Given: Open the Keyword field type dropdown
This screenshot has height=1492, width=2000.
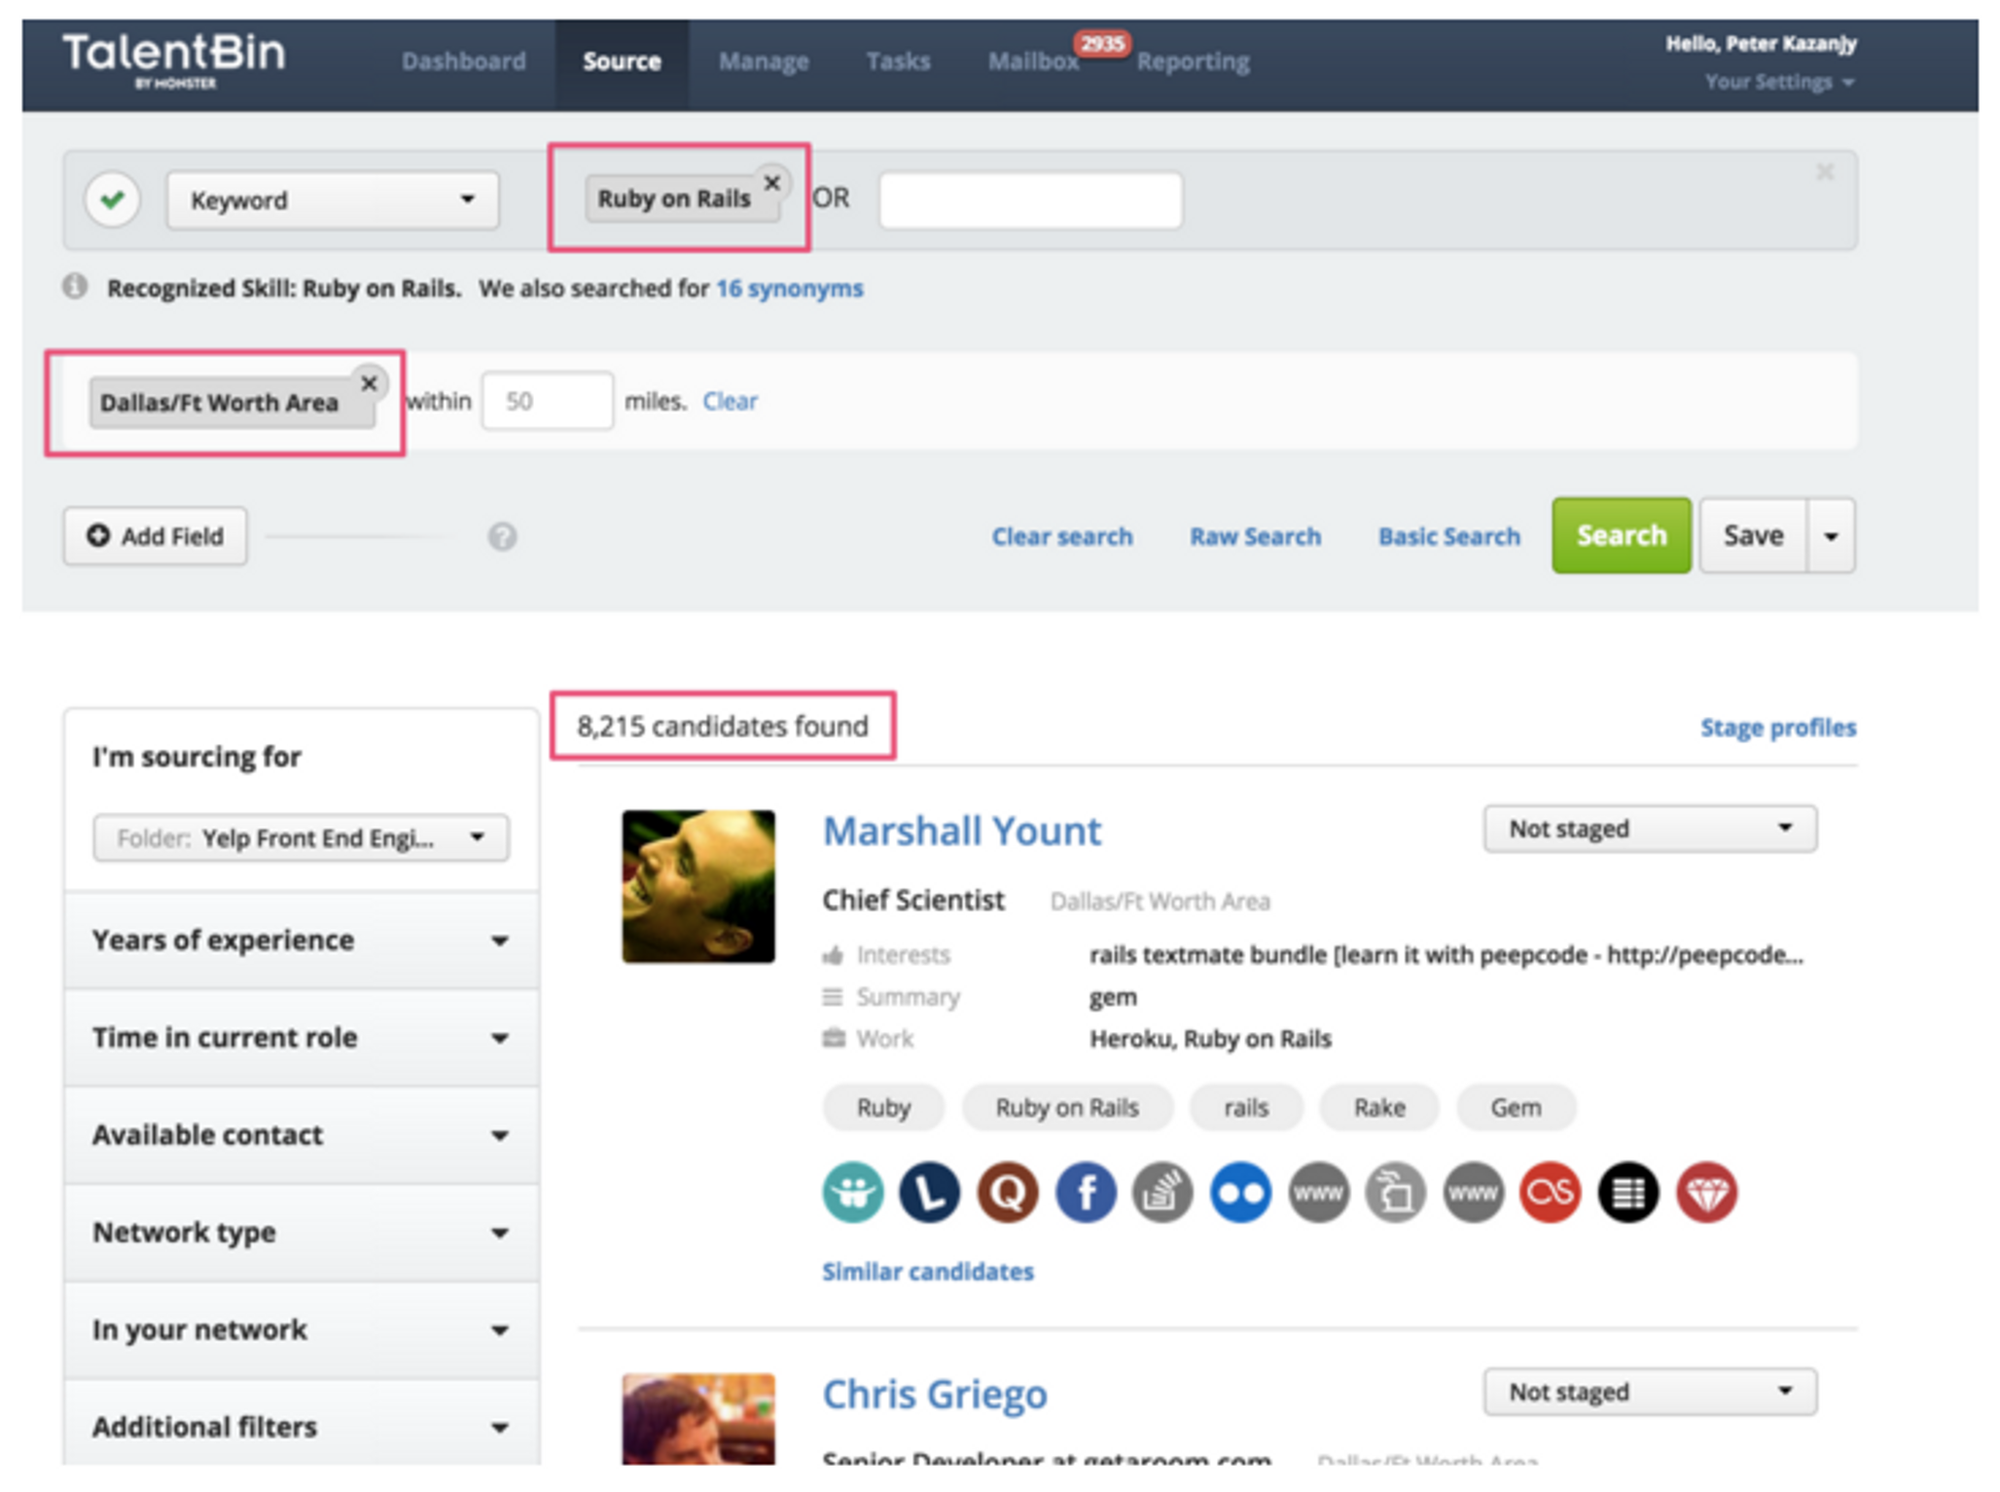Looking at the screenshot, I should [332, 200].
